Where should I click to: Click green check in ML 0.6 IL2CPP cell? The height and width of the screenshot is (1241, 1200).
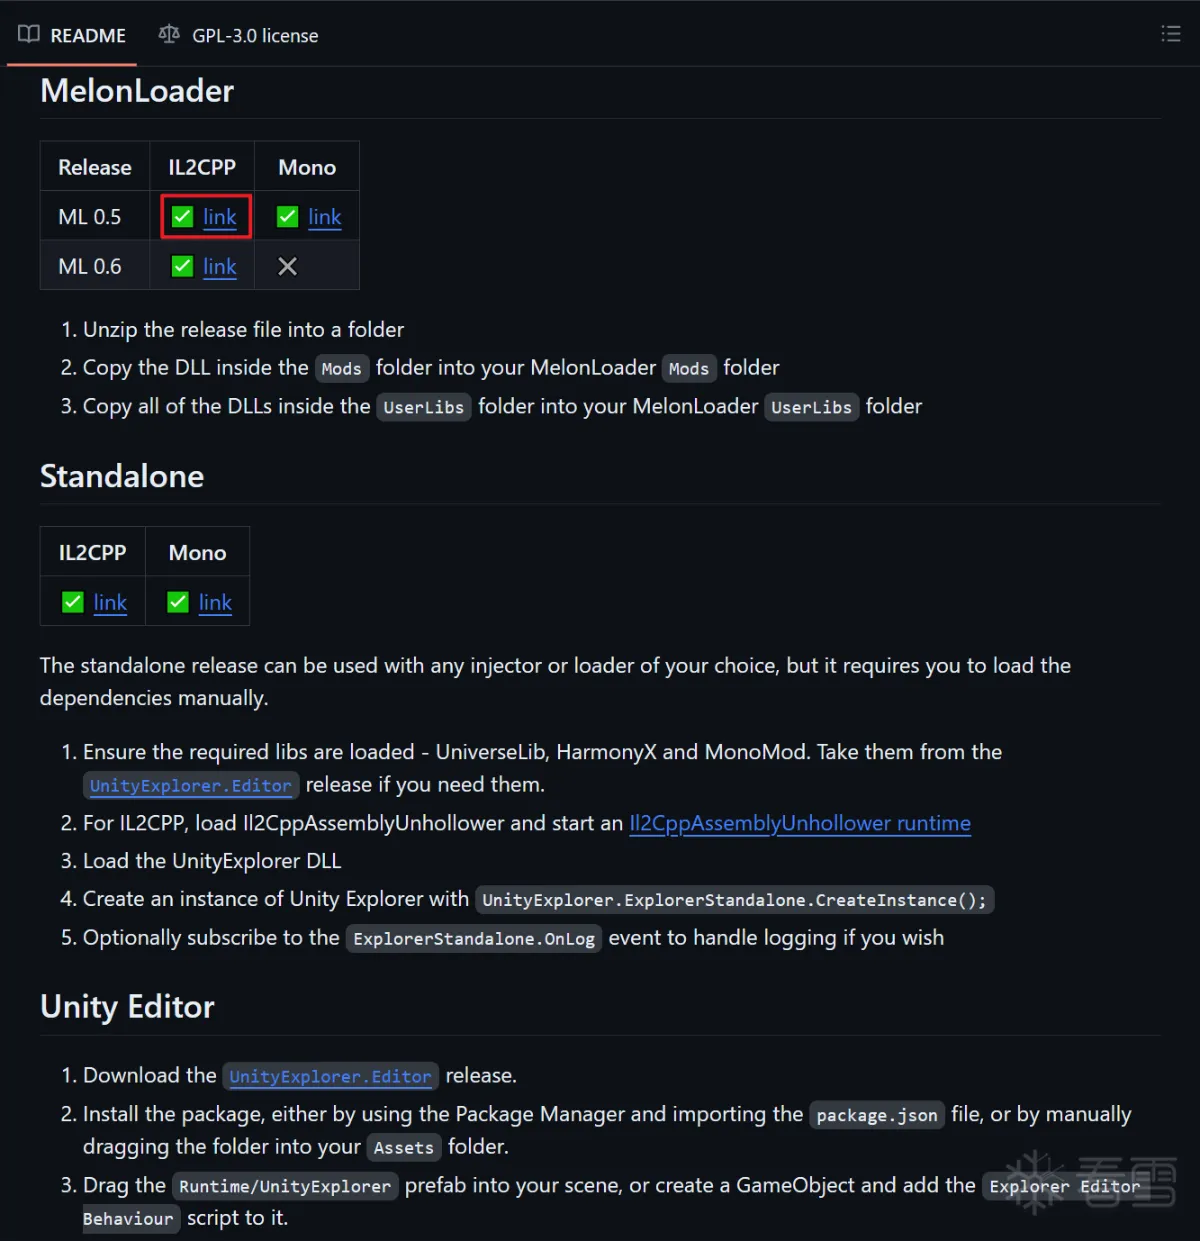(182, 266)
